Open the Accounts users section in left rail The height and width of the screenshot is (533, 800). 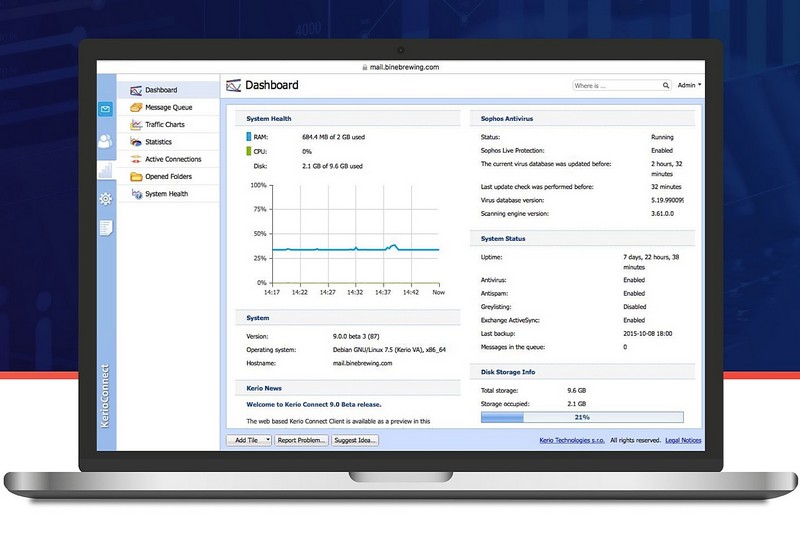click(x=105, y=141)
